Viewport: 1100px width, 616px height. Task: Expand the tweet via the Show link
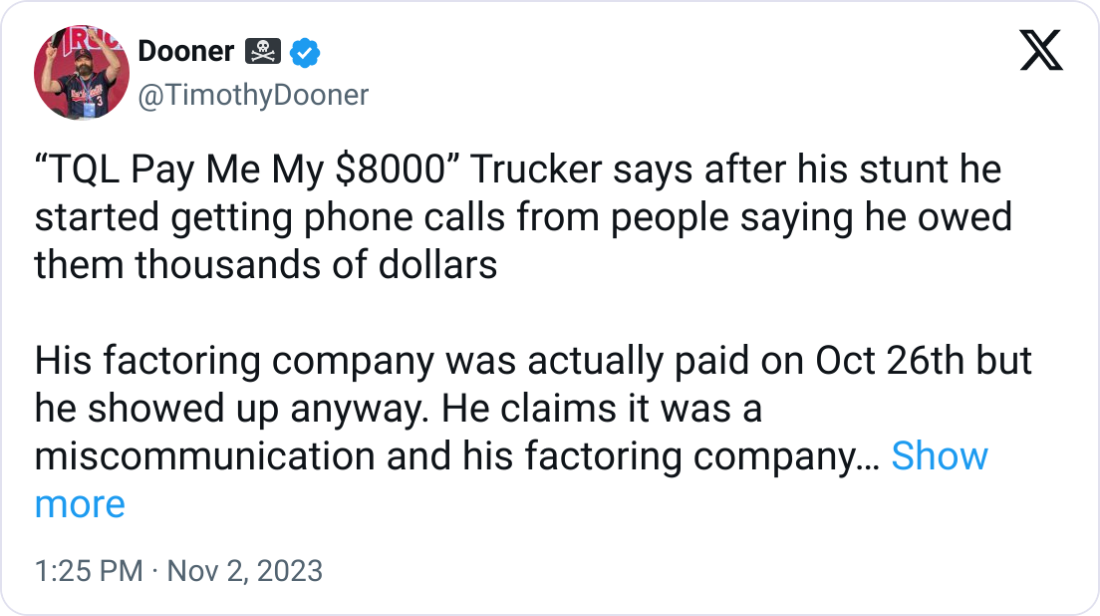coord(938,456)
